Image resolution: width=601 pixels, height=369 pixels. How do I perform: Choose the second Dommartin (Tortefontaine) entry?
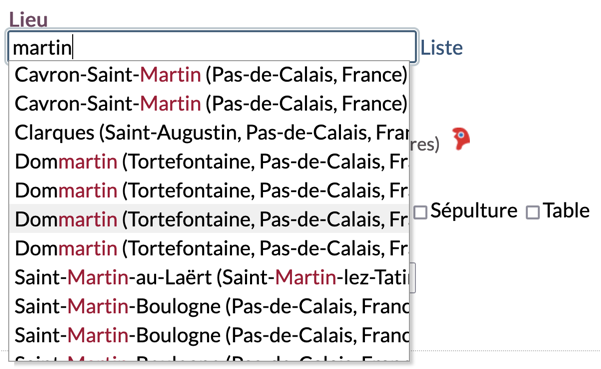tap(209, 190)
